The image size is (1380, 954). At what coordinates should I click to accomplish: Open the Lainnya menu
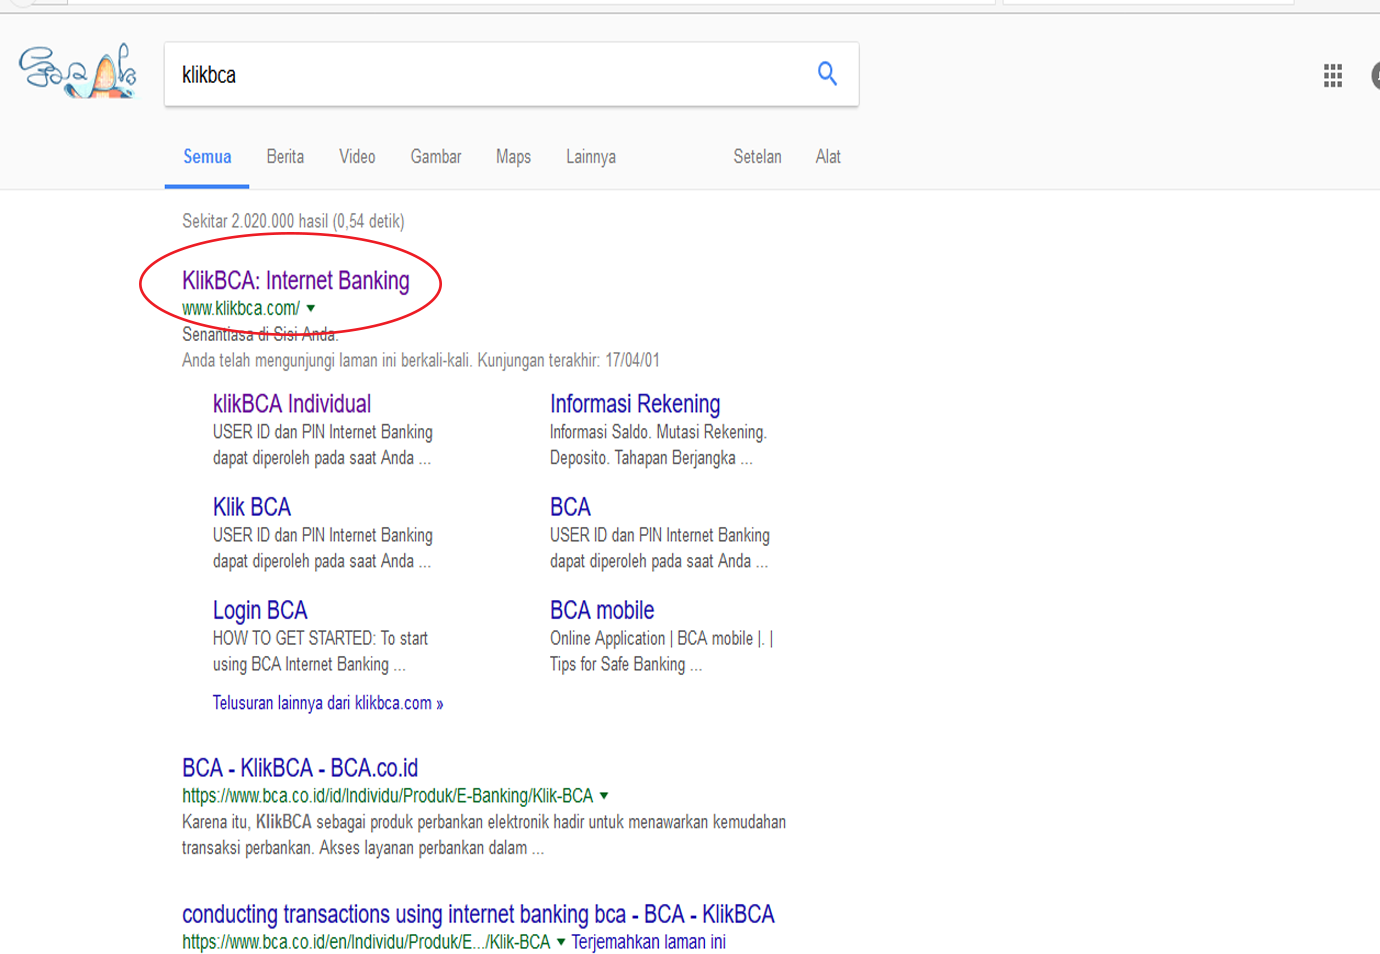(x=591, y=157)
